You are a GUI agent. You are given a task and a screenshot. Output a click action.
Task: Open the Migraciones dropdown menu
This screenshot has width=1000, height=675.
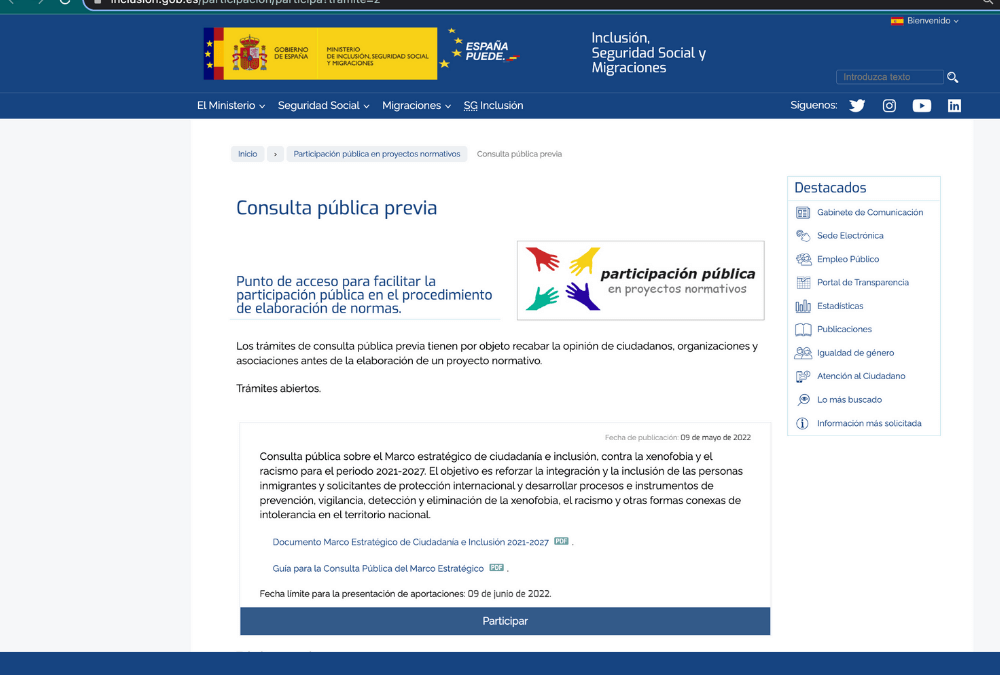point(416,106)
